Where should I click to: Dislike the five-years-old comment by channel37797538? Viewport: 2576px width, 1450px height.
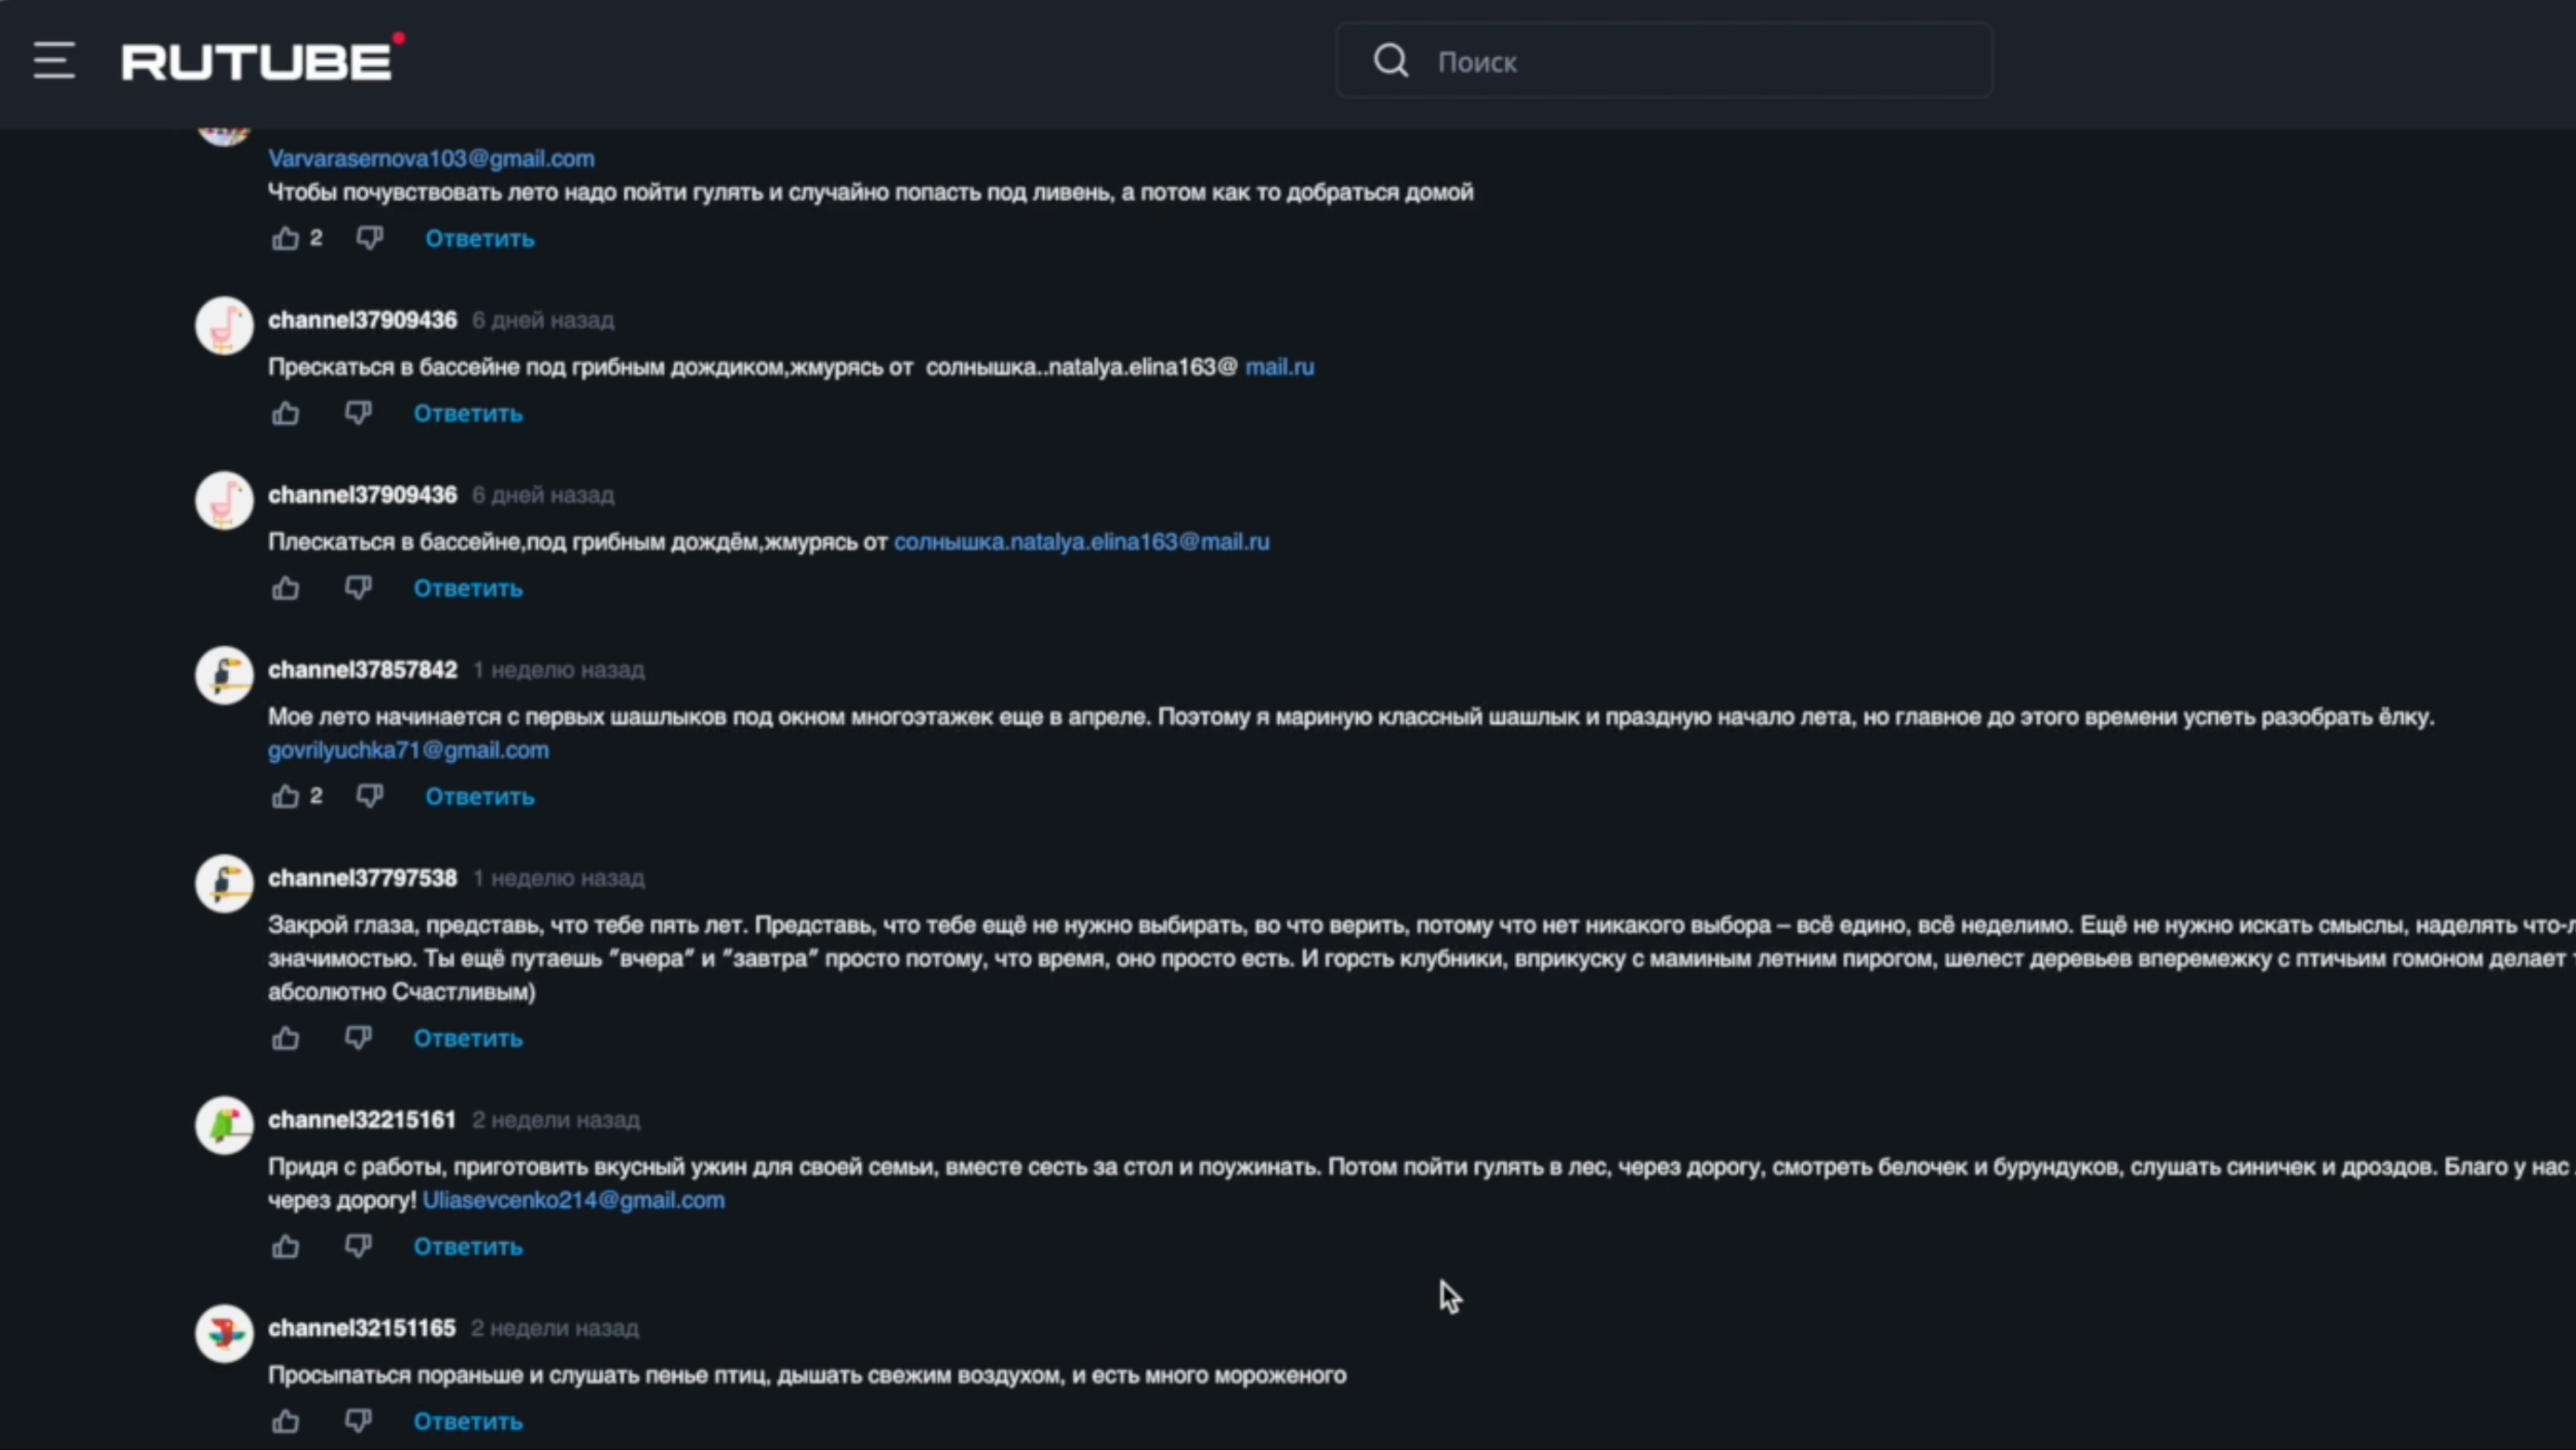pos(358,1038)
